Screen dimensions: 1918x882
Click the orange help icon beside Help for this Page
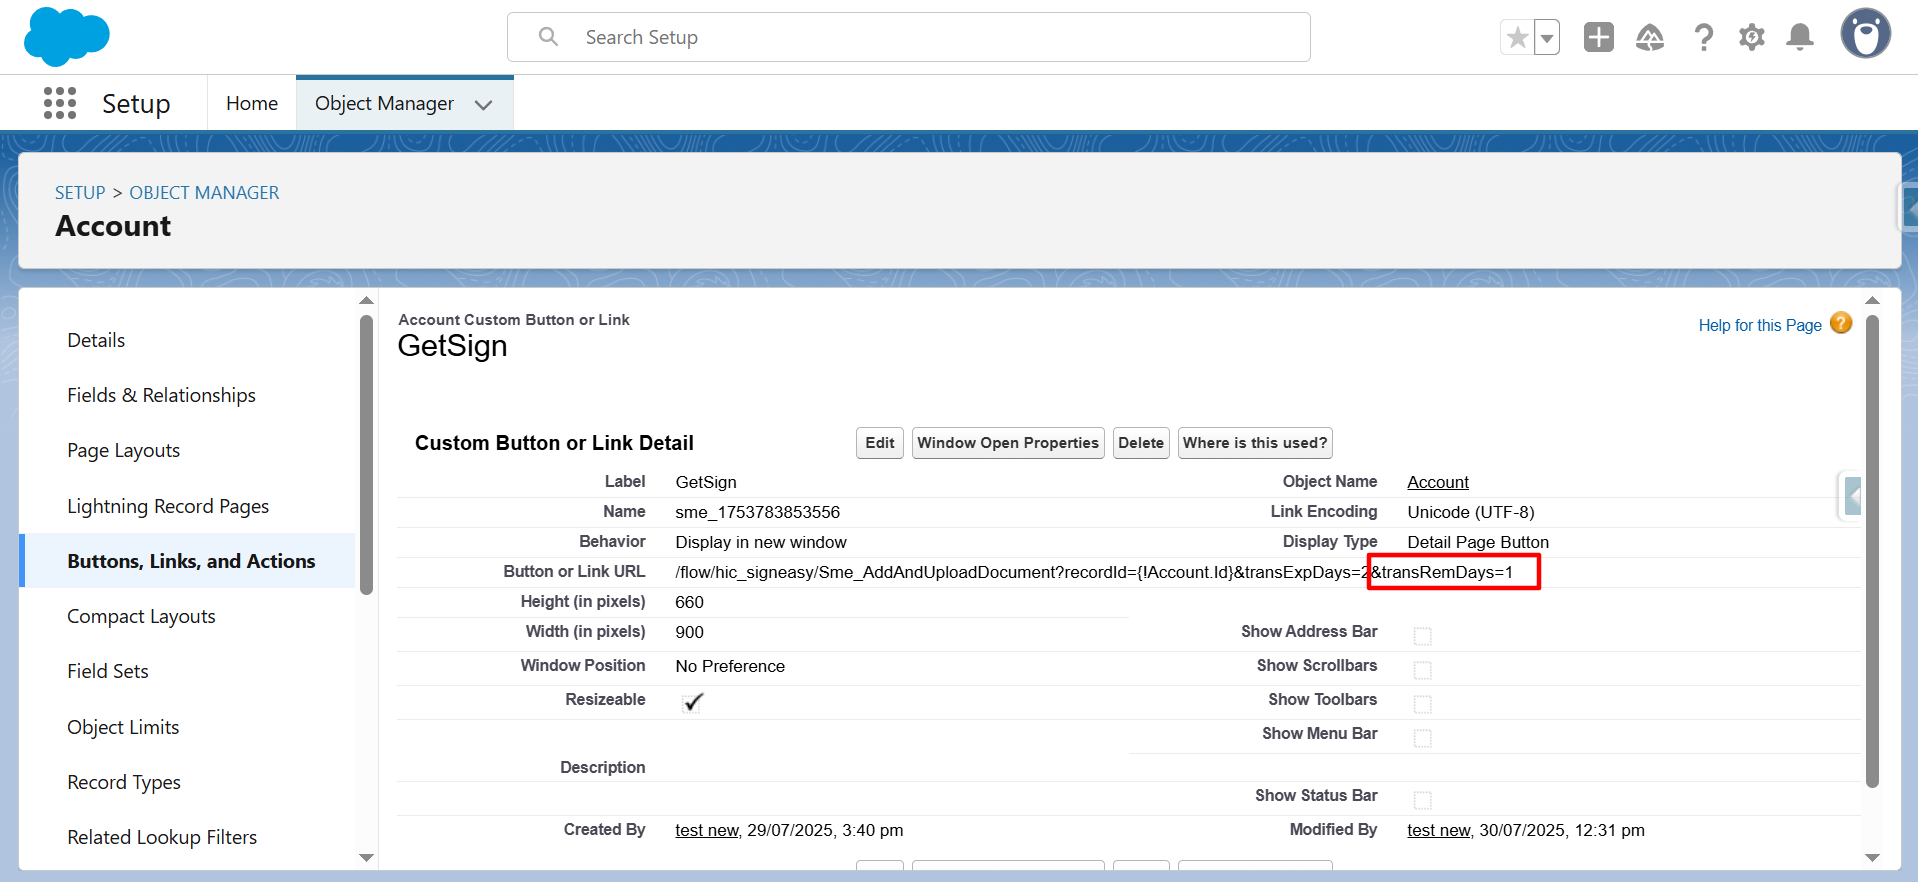tap(1841, 323)
